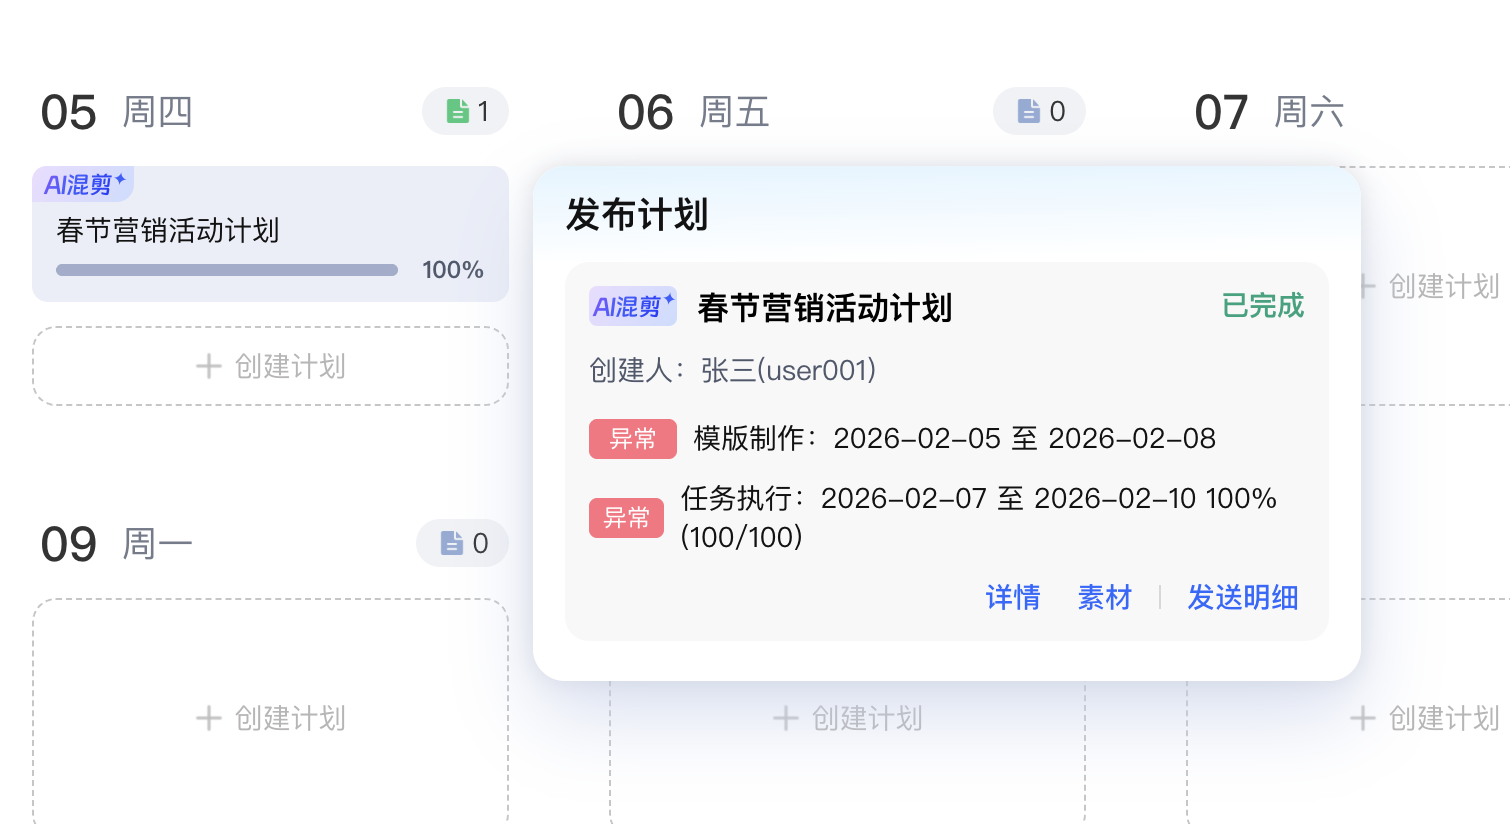Screen dimensions: 1510x824
Task: Click the 异常 tag beside 任务执行
Action: 626,518
